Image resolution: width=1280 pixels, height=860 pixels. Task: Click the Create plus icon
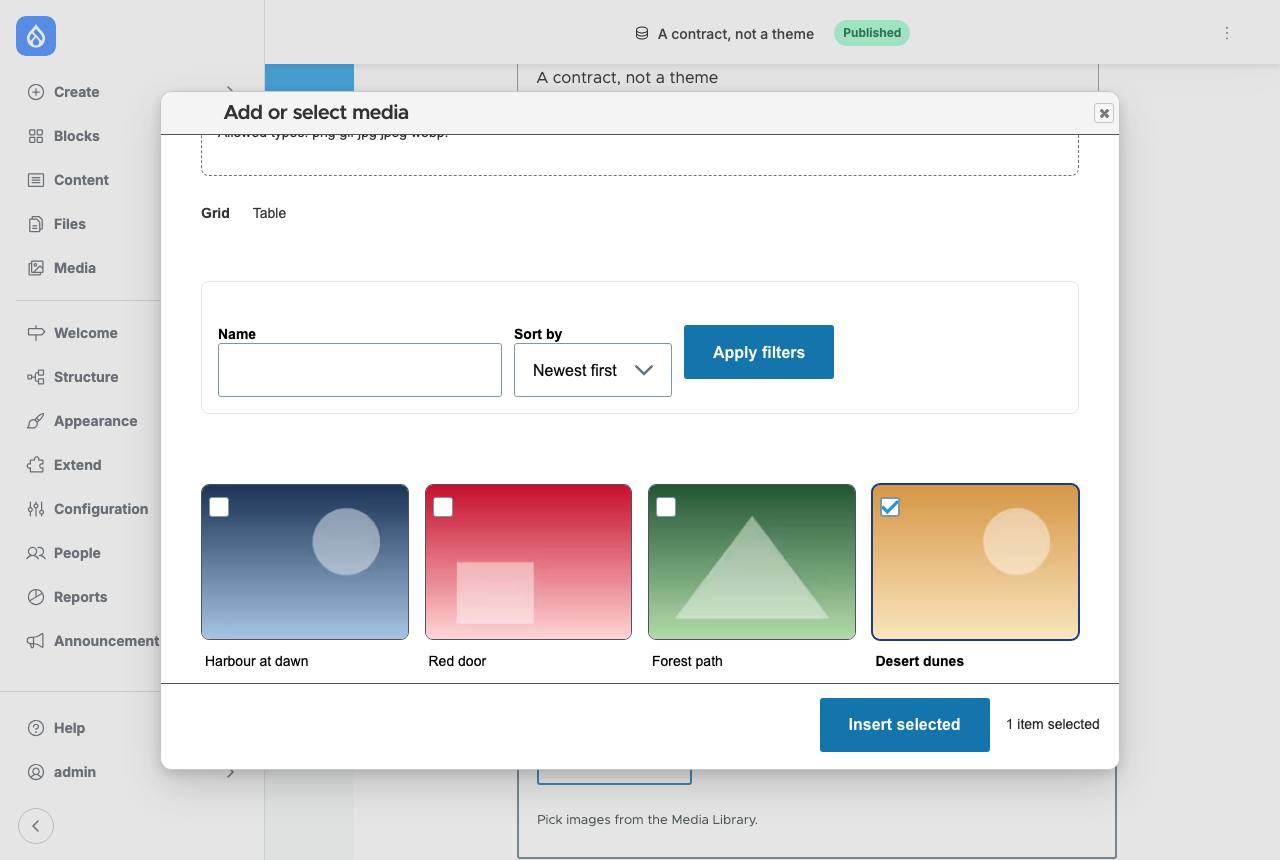(x=36, y=92)
